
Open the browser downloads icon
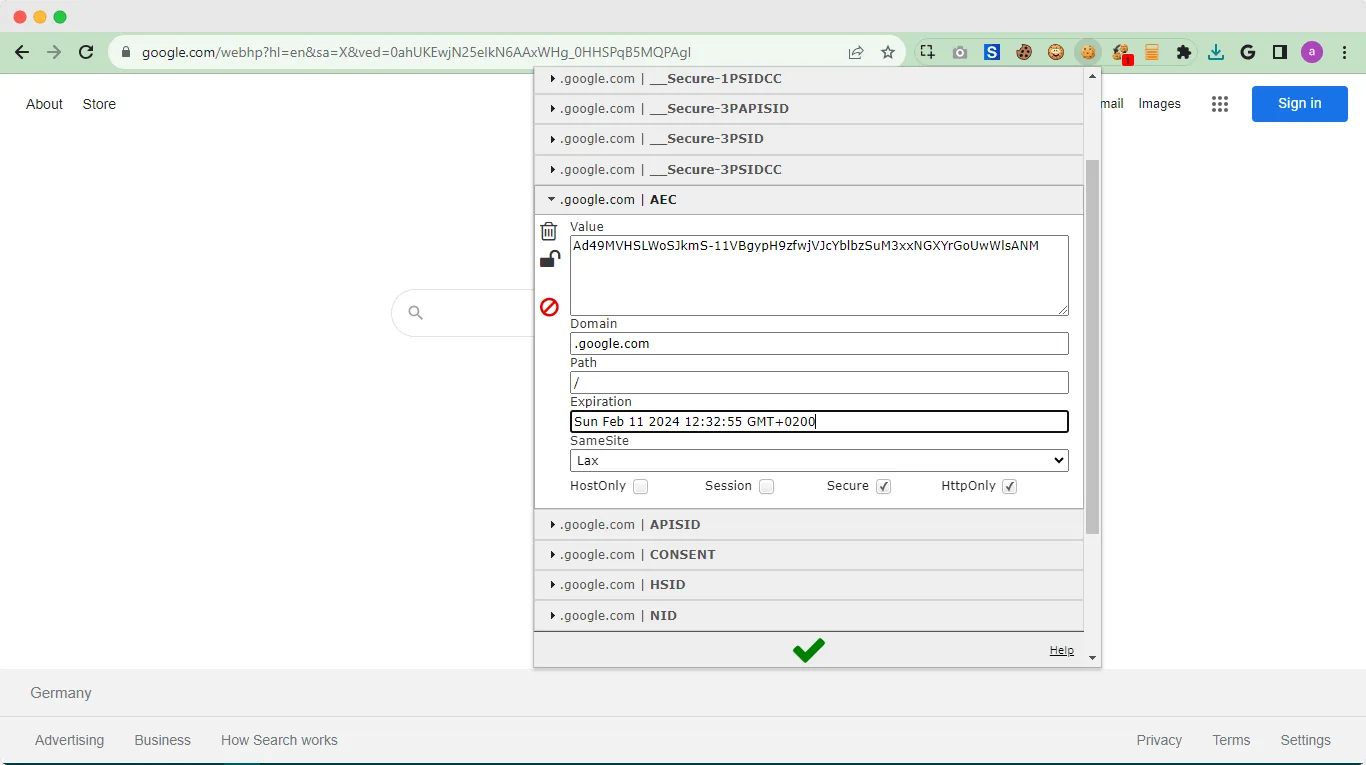coord(1216,52)
